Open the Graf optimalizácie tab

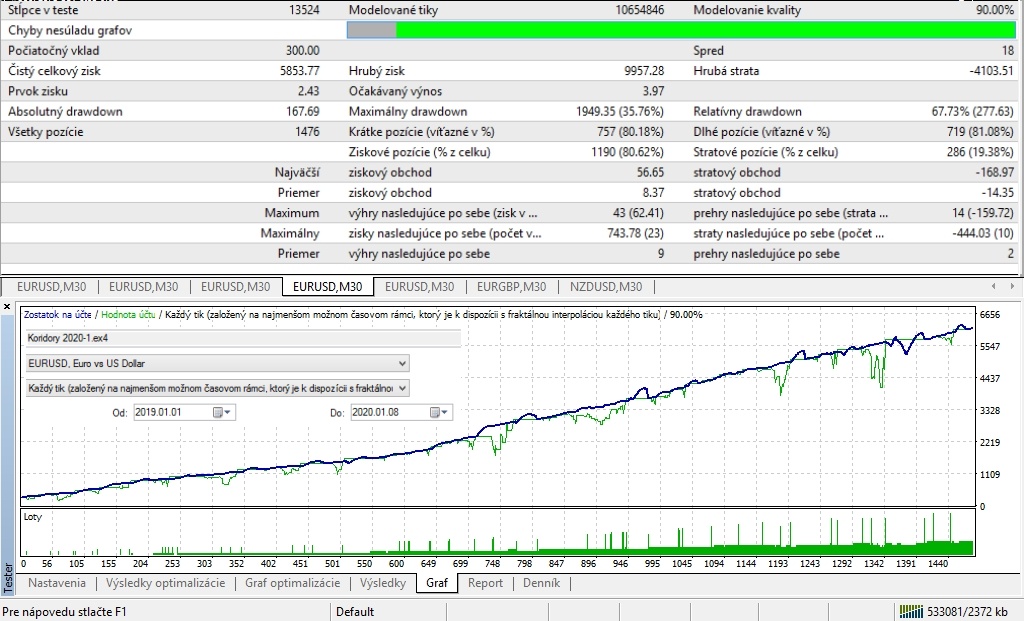(x=293, y=583)
